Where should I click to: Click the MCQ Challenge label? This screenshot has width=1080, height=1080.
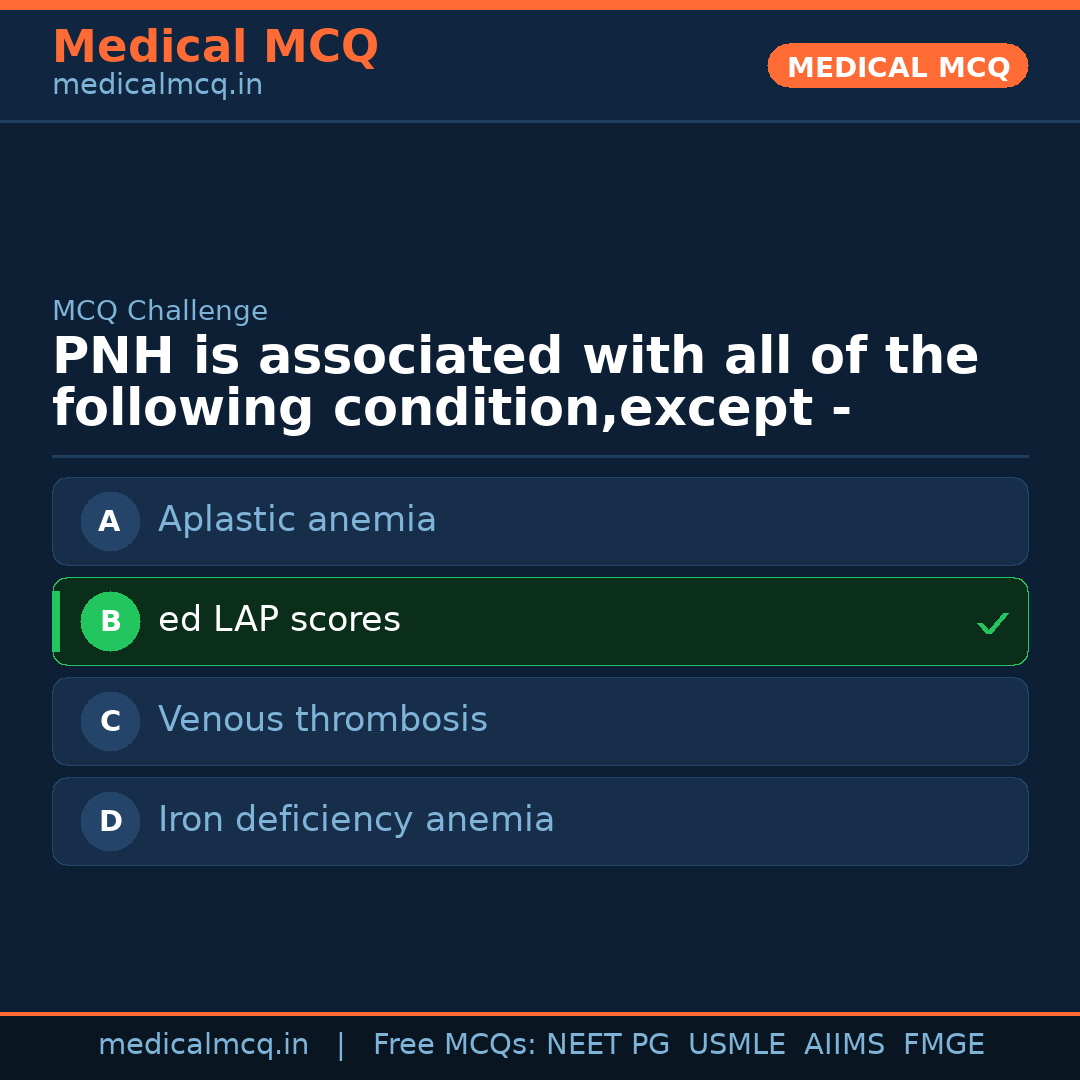coord(160,311)
